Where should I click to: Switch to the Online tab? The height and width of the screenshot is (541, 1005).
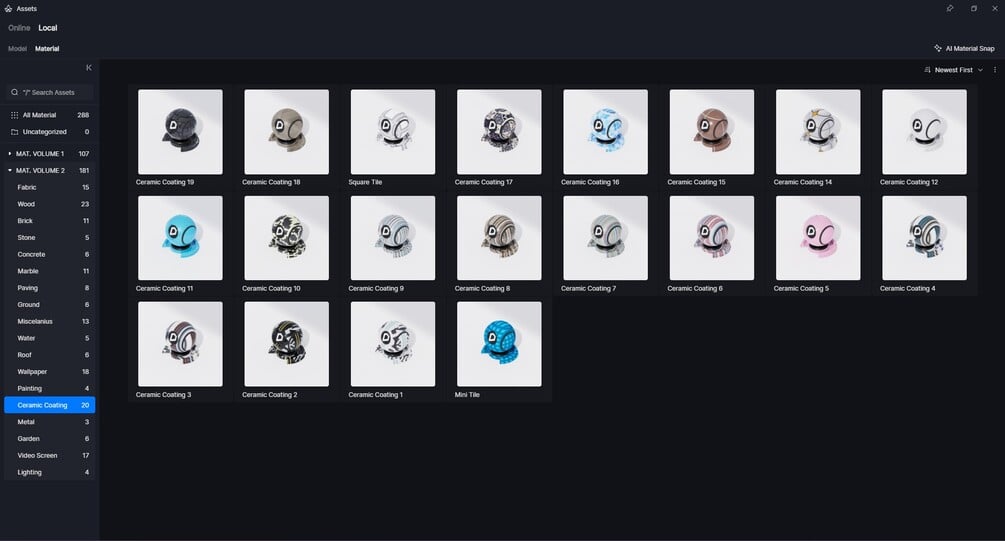tap(19, 28)
